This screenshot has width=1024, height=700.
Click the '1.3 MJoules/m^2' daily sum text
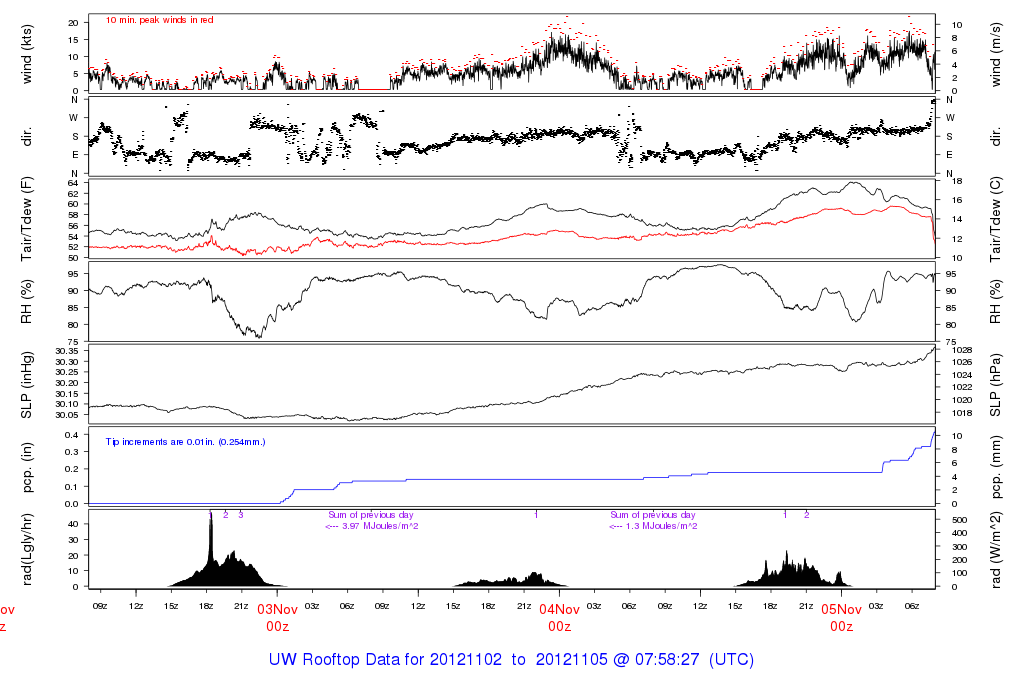662,526
